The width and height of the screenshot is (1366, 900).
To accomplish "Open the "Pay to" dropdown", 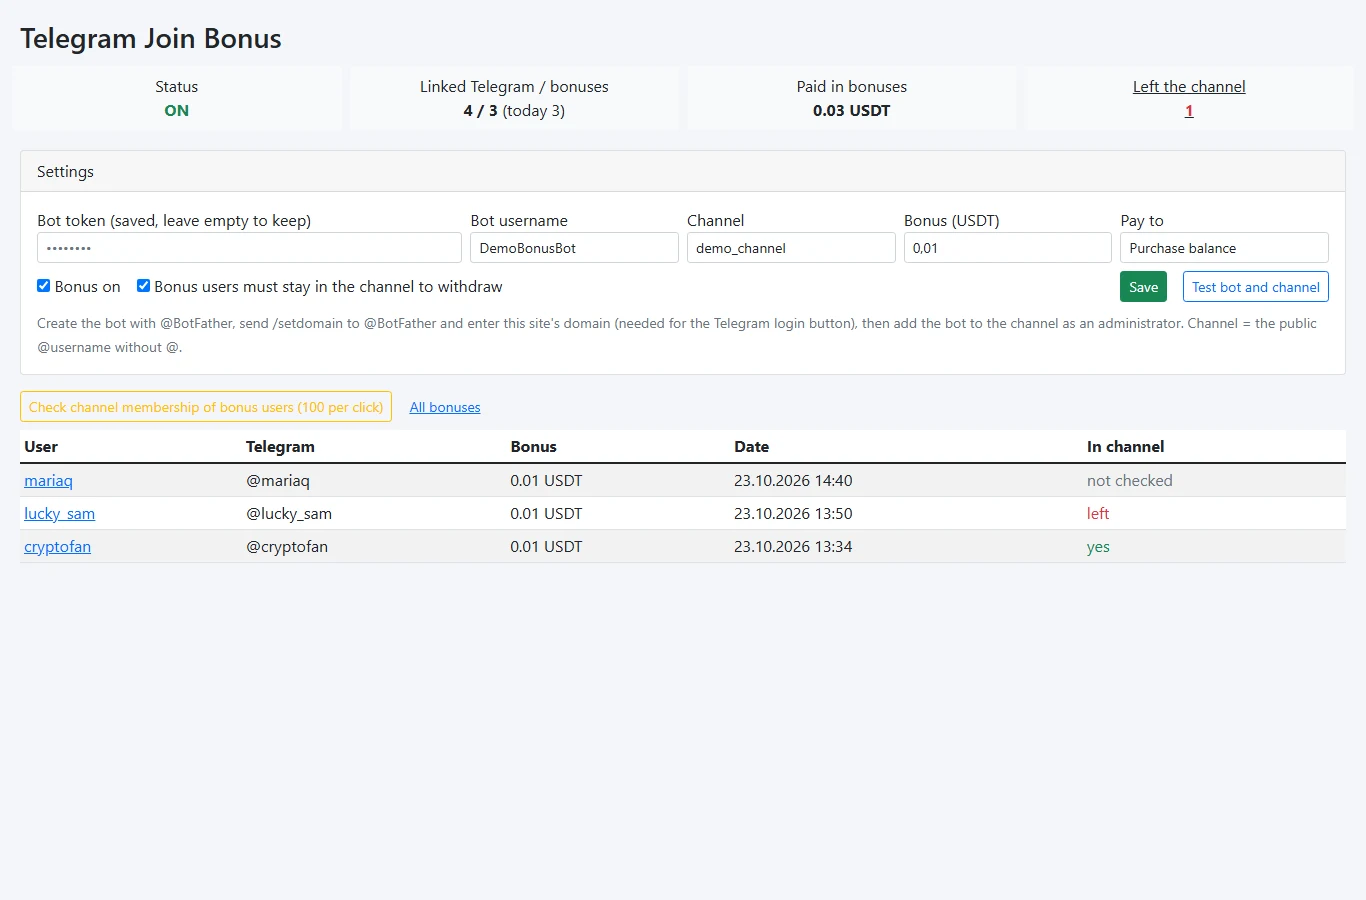I will pos(1224,248).
